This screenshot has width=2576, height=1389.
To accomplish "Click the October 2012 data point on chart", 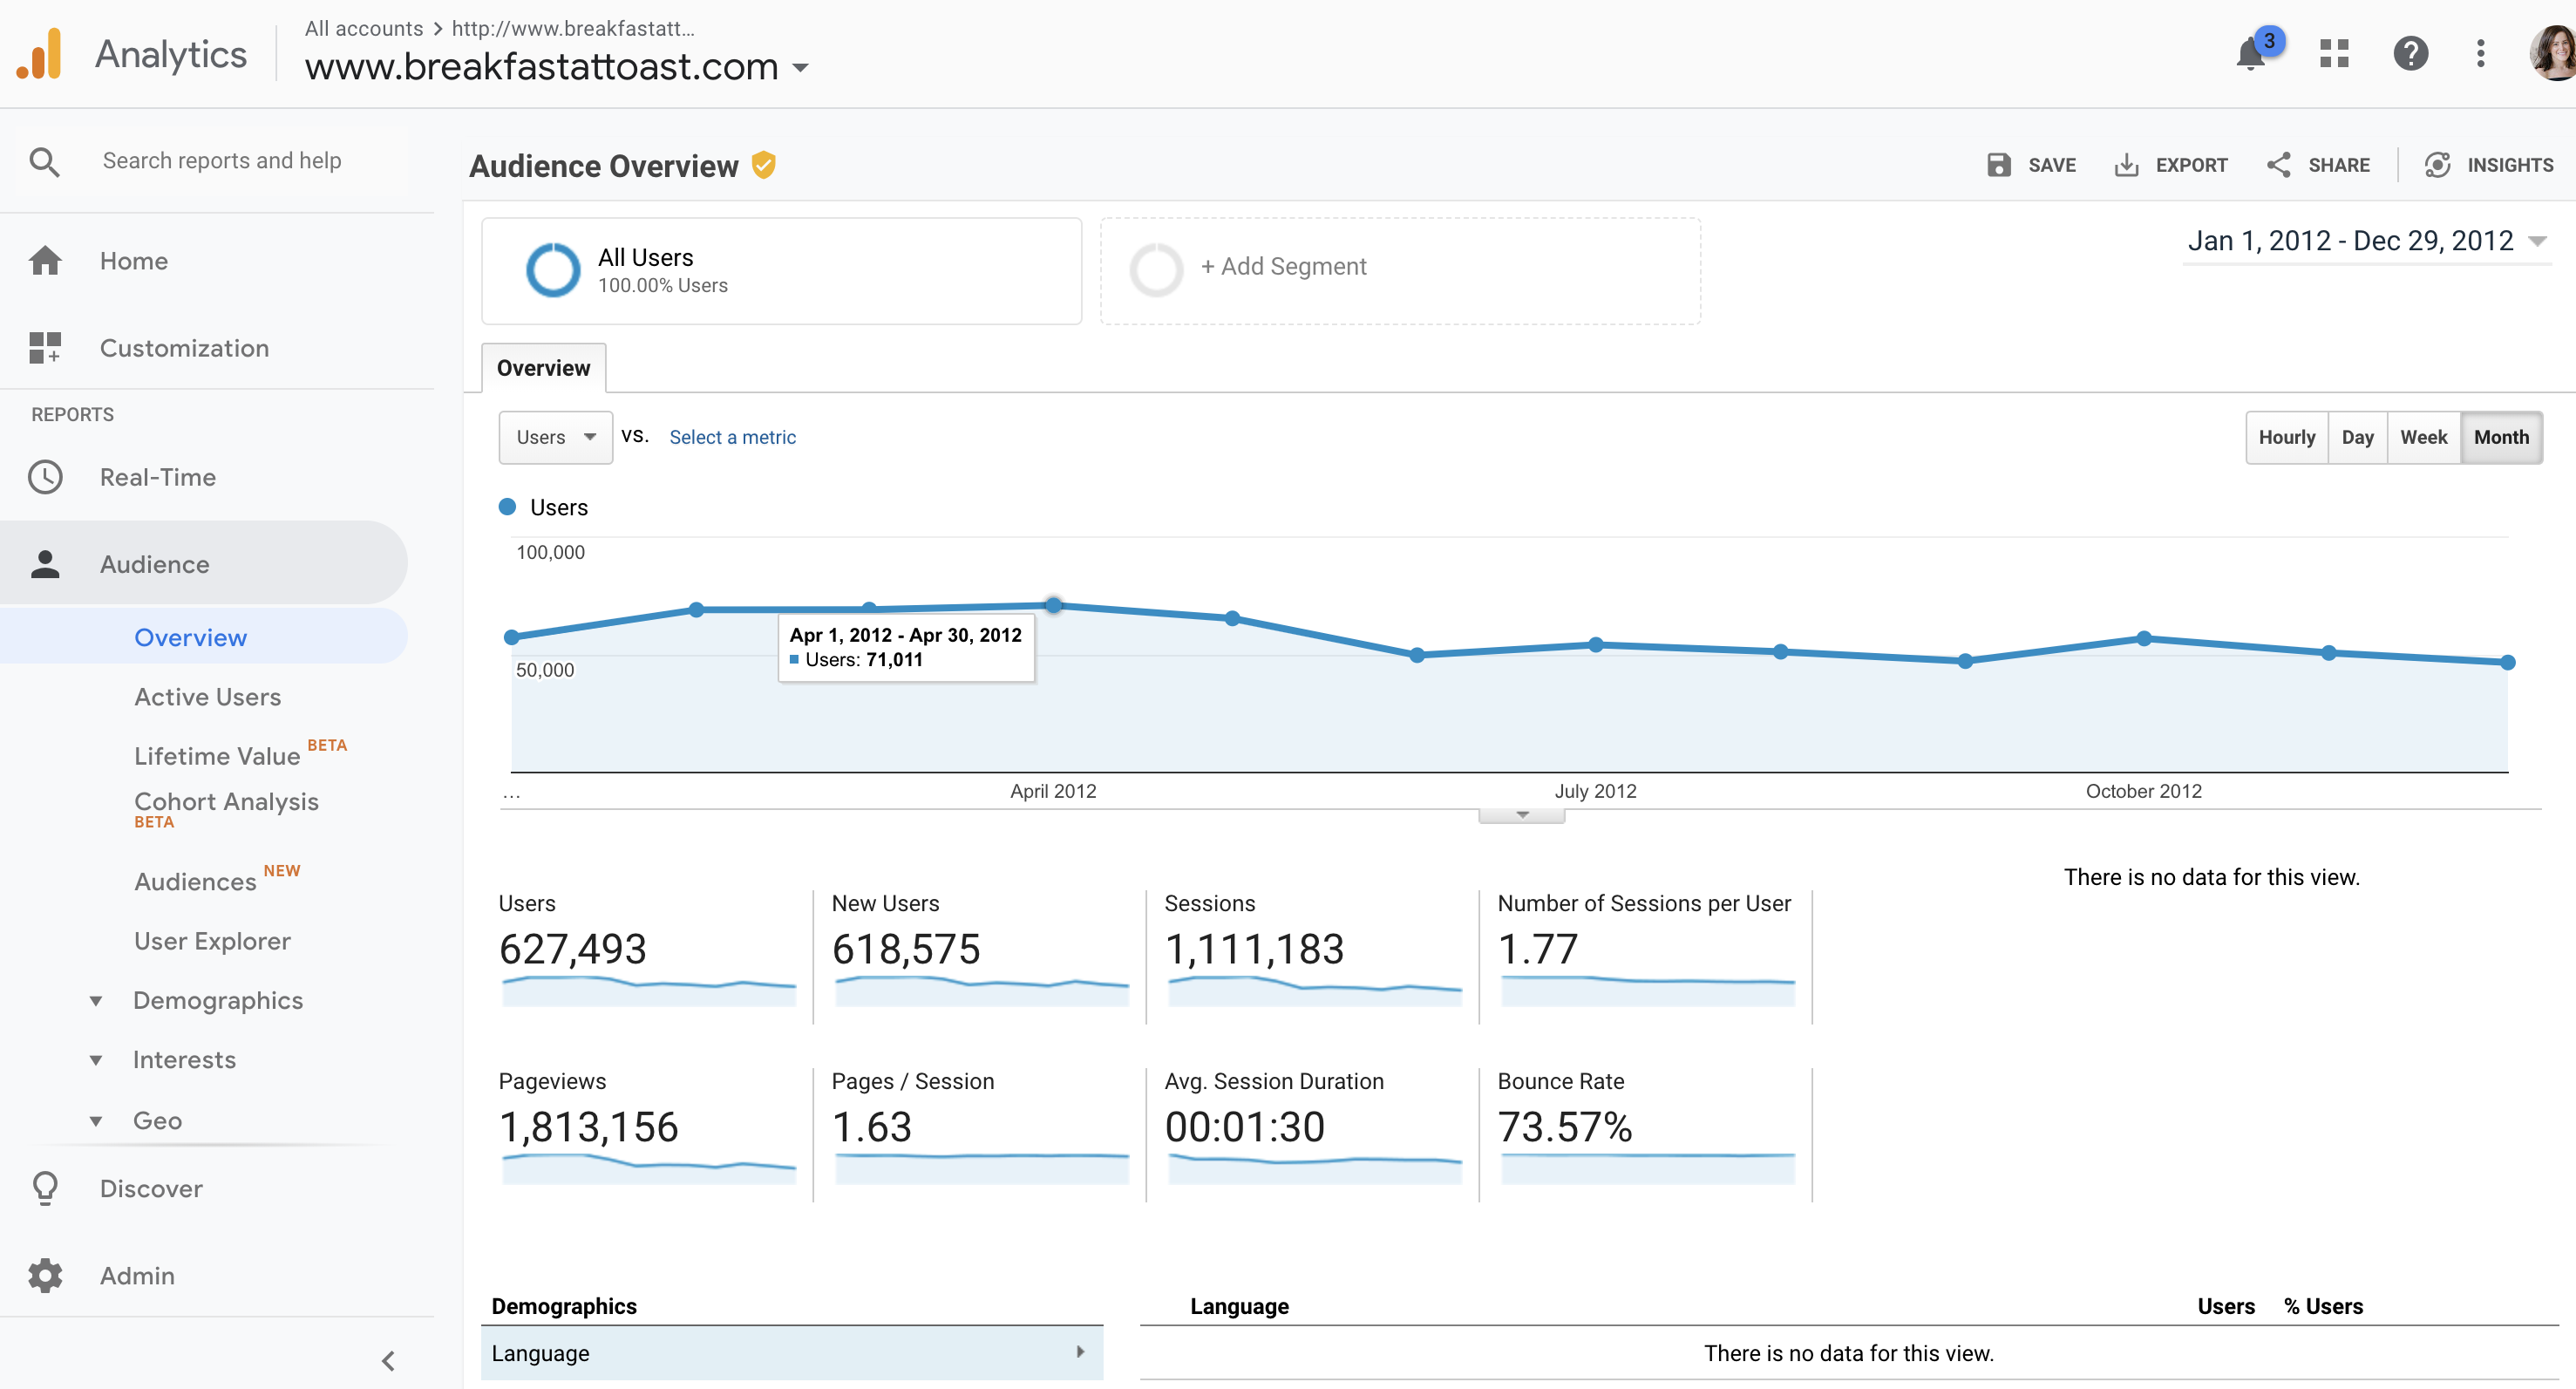I will tap(2144, 638).
